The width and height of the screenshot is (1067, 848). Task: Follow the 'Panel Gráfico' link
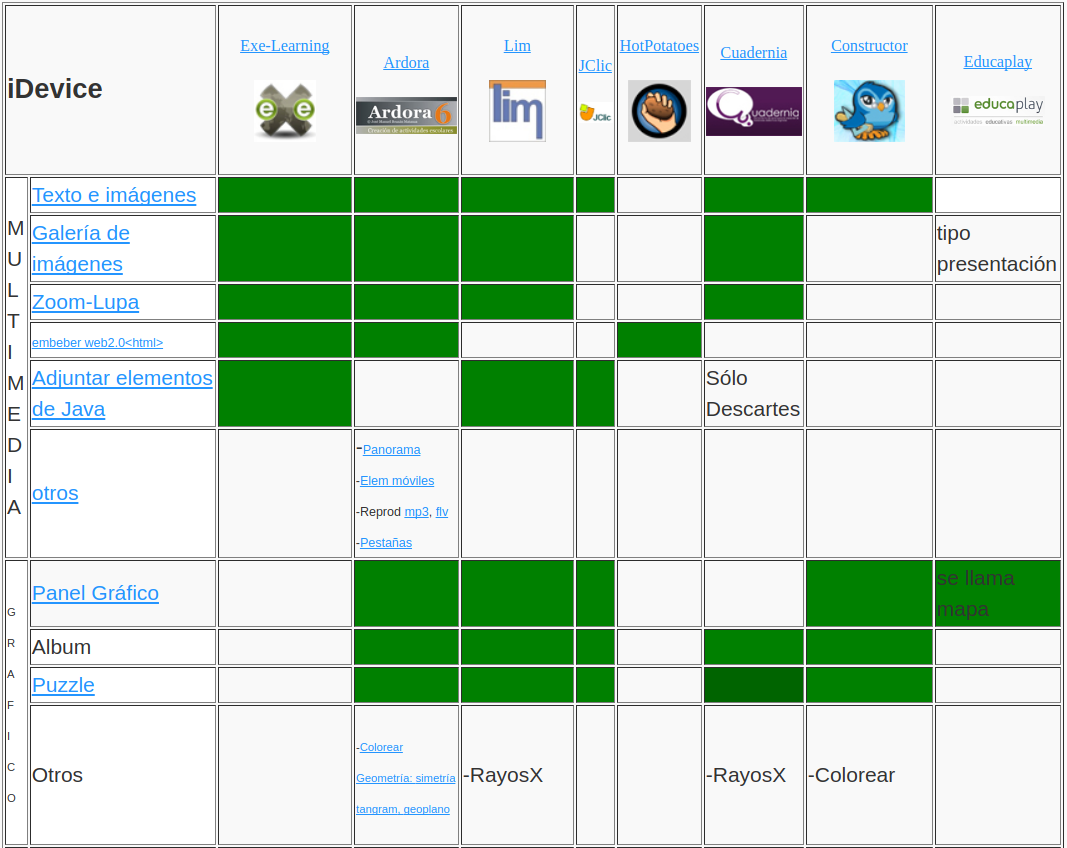tap(95, 593)
